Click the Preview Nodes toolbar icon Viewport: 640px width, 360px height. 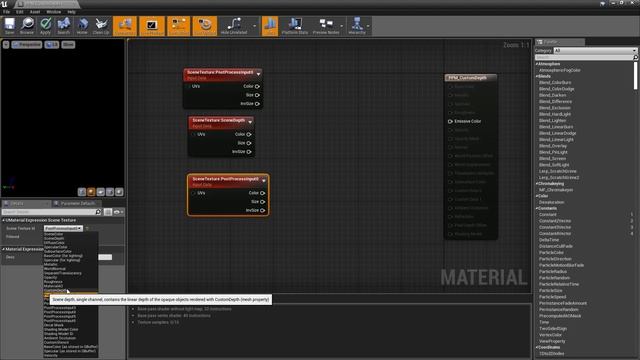tap(326, 26)
